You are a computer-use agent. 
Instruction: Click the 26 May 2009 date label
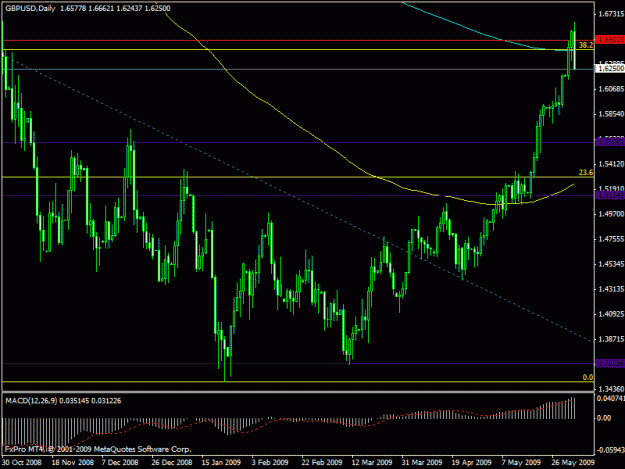tap(573, 463)
